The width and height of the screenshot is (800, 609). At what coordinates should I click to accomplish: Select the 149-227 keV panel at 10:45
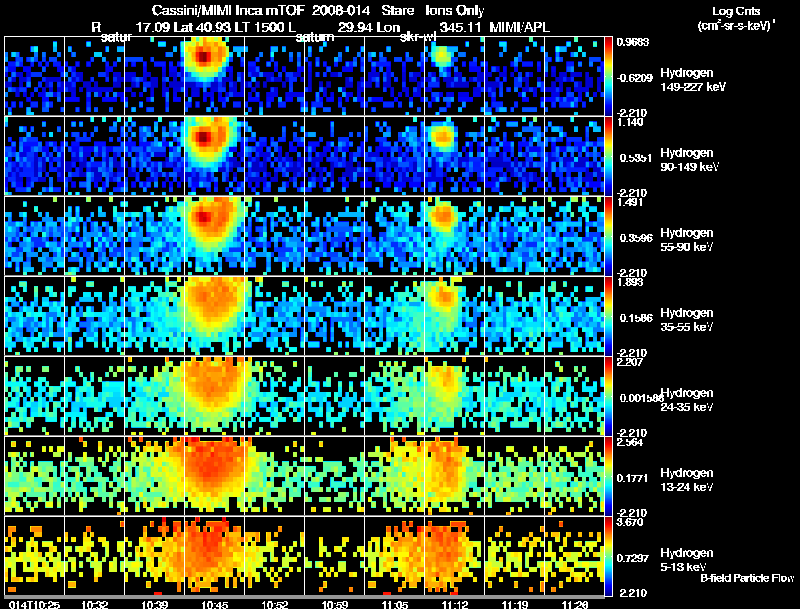click(214, 75)
